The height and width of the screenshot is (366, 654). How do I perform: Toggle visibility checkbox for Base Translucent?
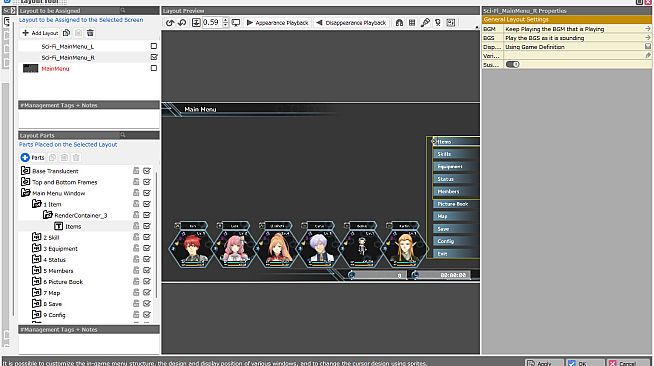coord(147,171)
